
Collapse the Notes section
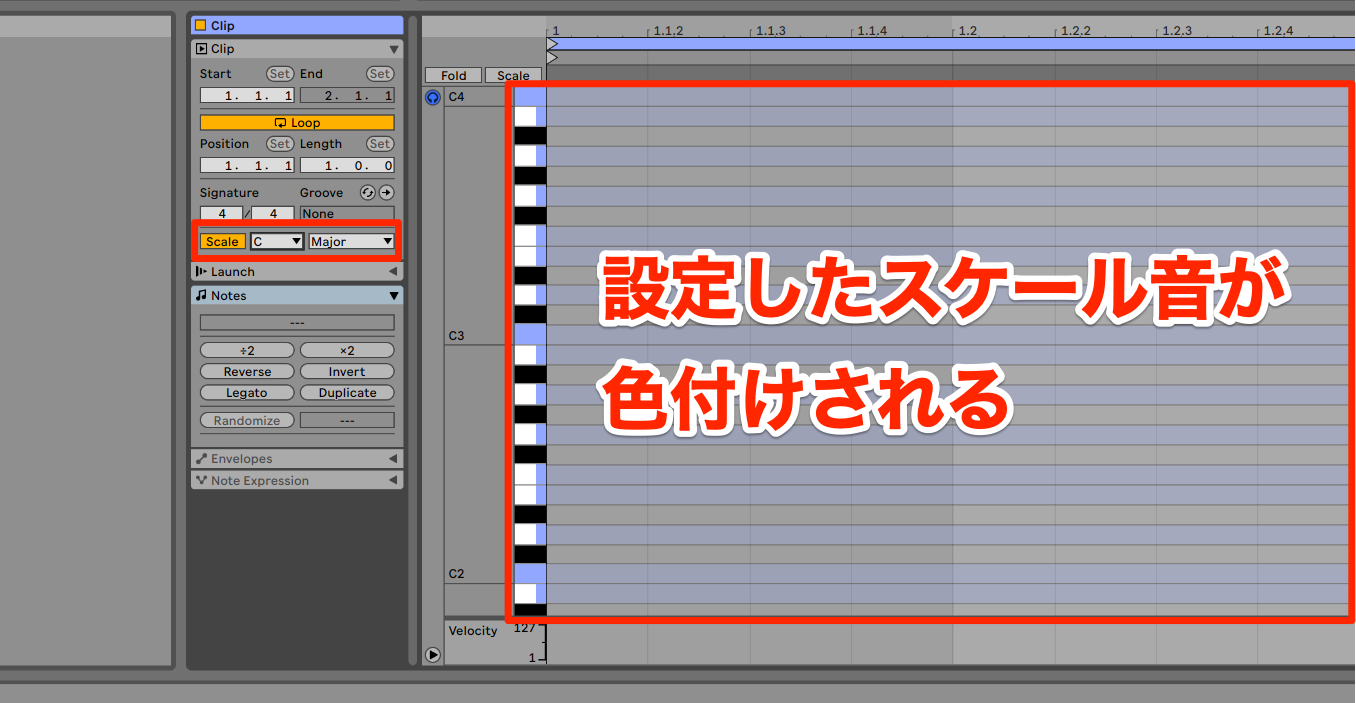[393, 296]
